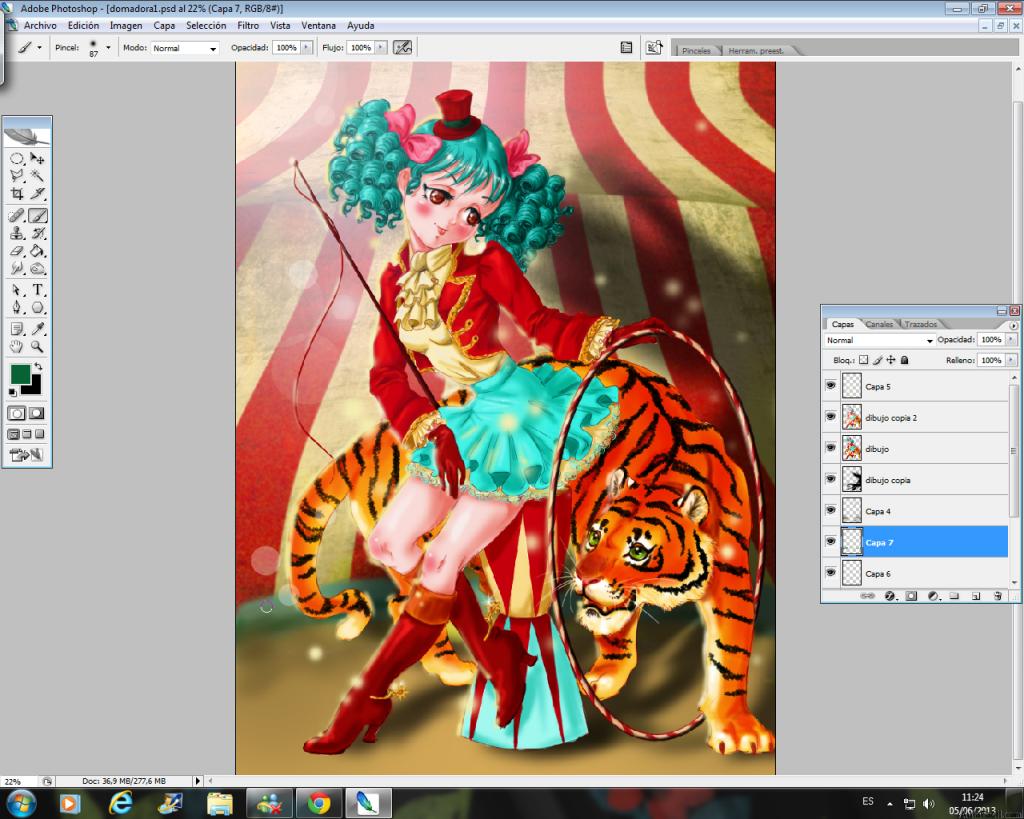
Task: Open layer Opacidad slider arrow
Action: [x=1011, y=340]
